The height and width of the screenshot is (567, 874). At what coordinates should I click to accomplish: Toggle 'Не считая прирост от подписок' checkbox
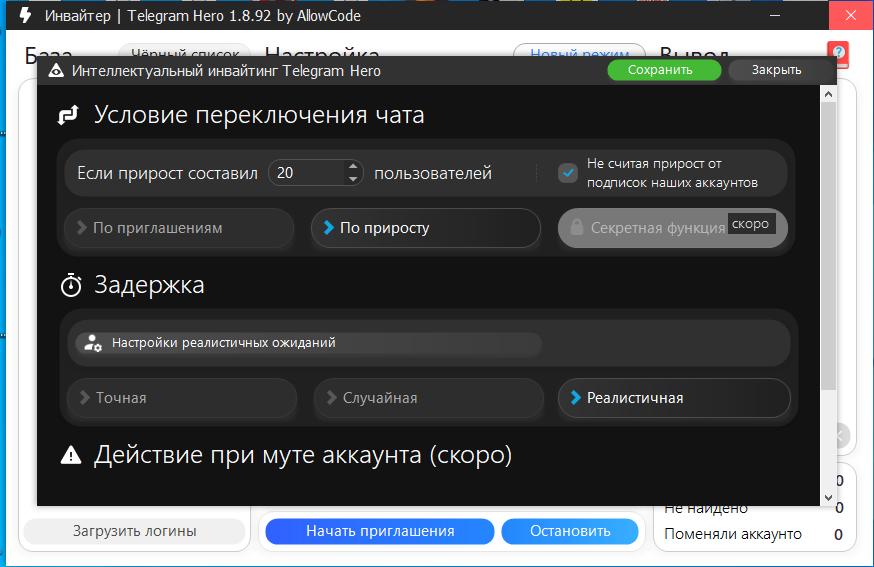point(567,173)
